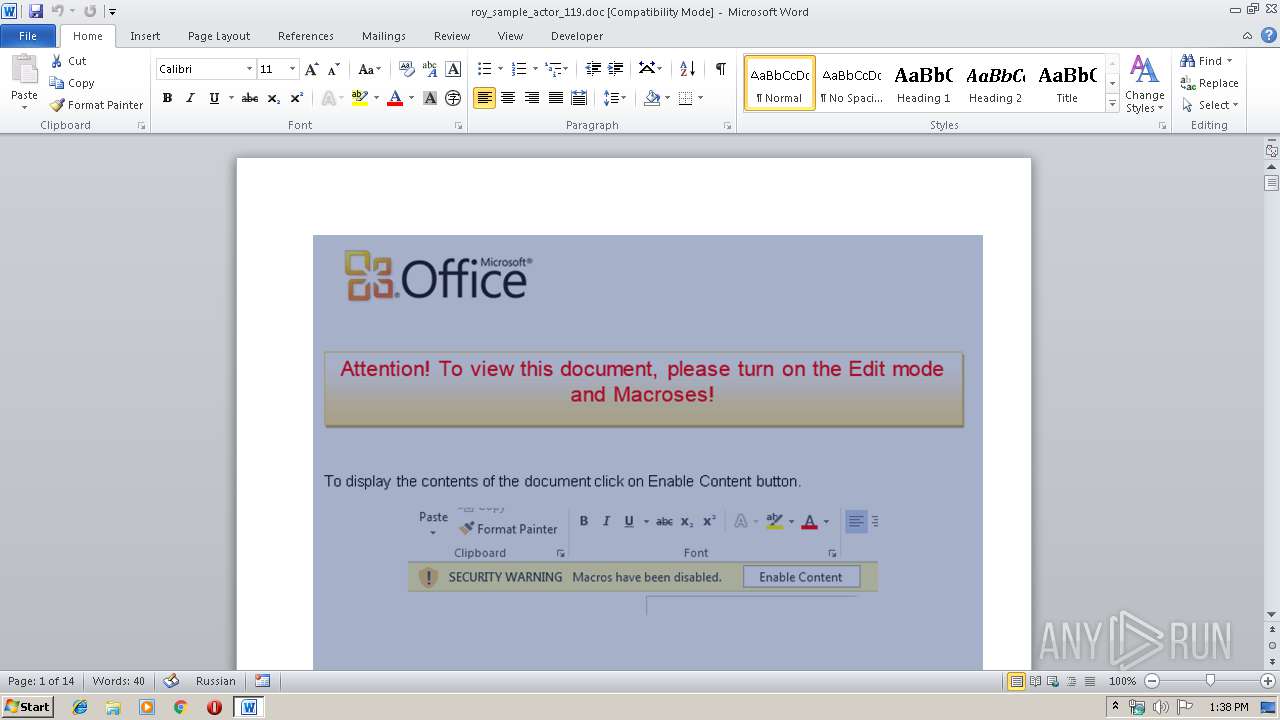Click the Cut command
The height and width of the screenshot is (720, 1280).
(x=69, y=61)
